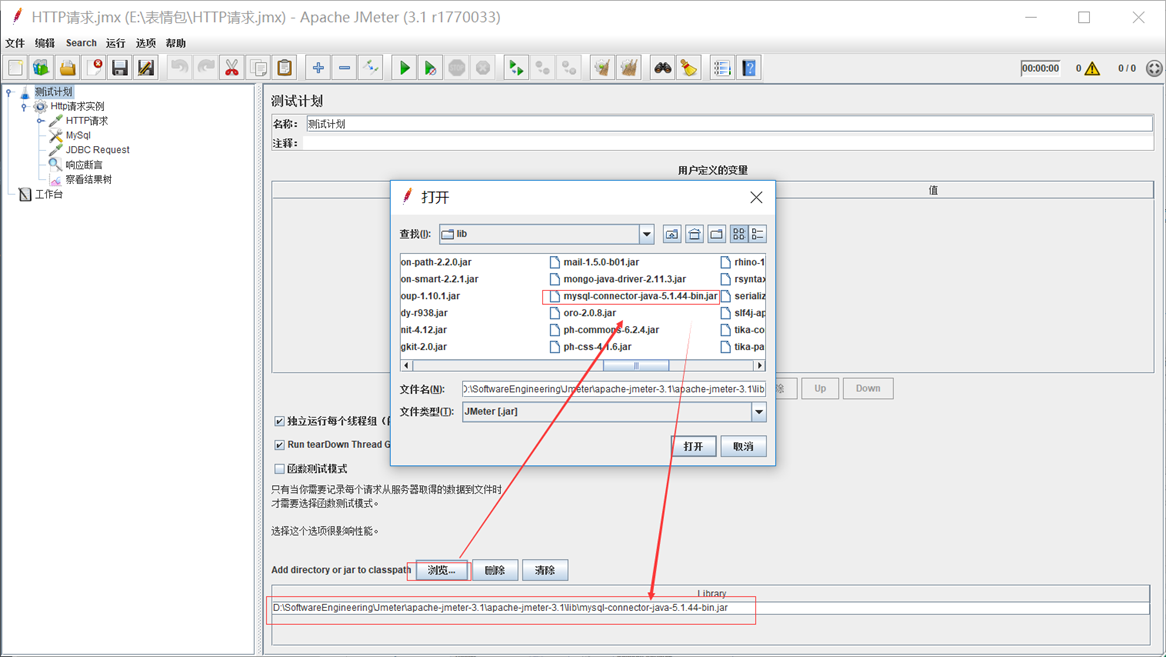Click 取消 button in the dialog
Viewport: 1166px width, 657px height.
click(743, 446)
